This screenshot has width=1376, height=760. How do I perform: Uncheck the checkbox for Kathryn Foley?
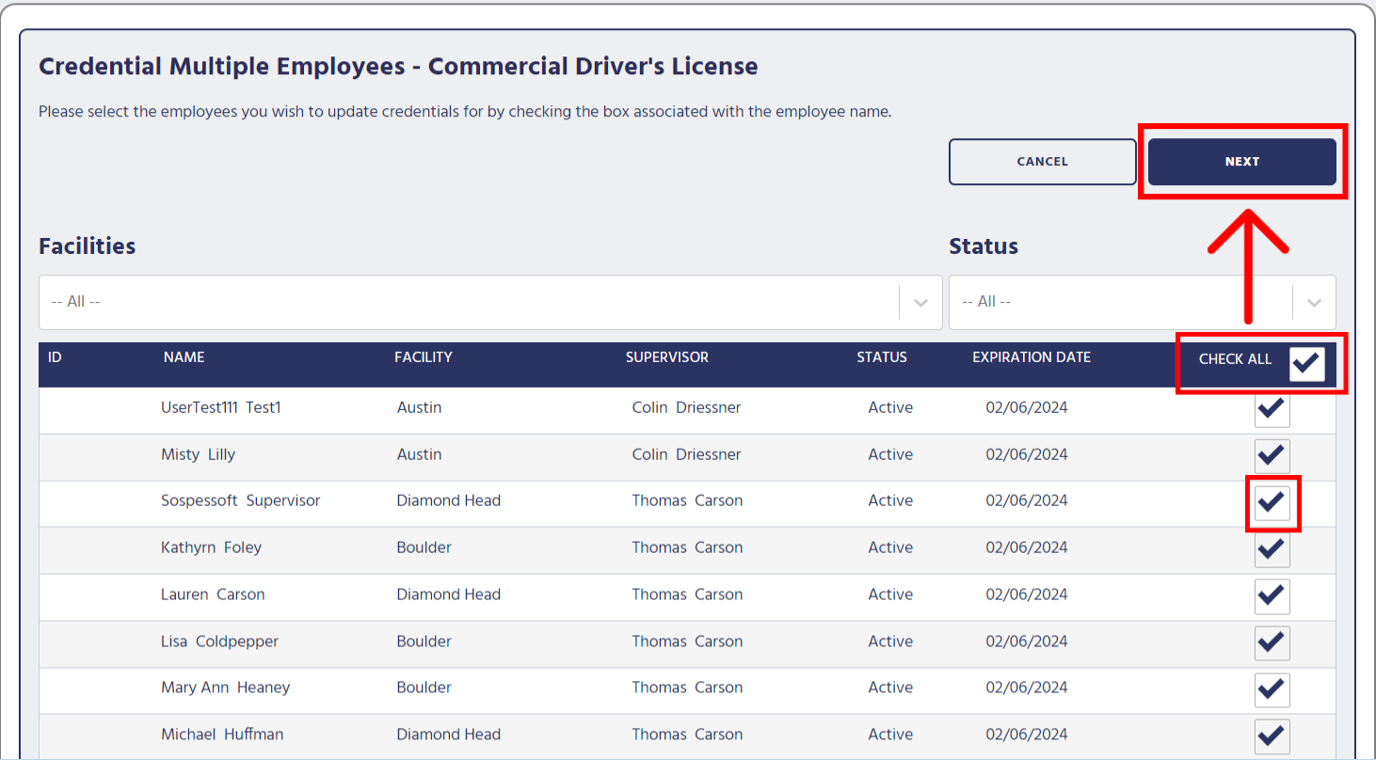coord(1272,549)
